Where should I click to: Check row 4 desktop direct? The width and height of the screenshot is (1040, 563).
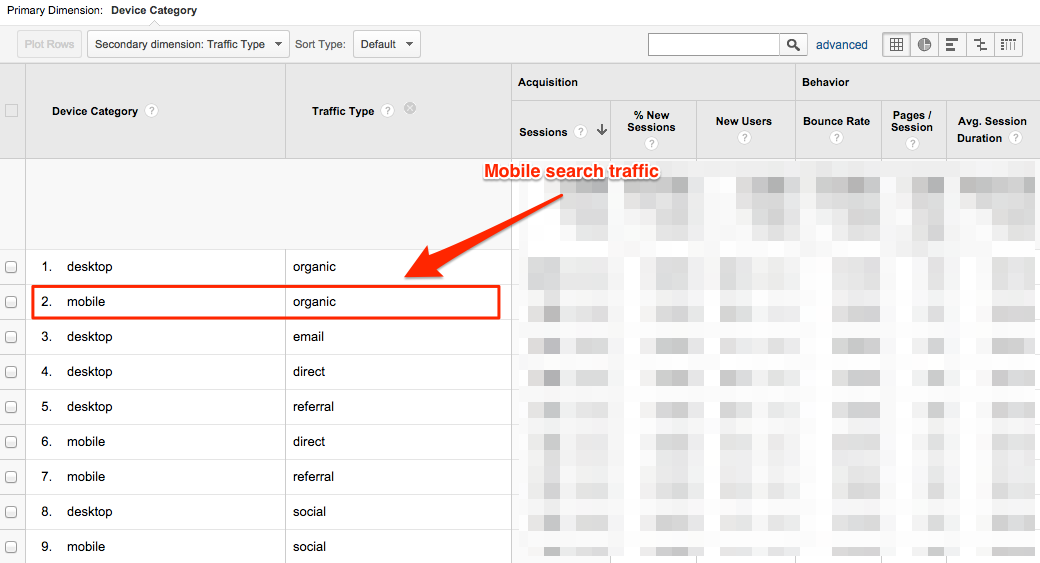11,372
